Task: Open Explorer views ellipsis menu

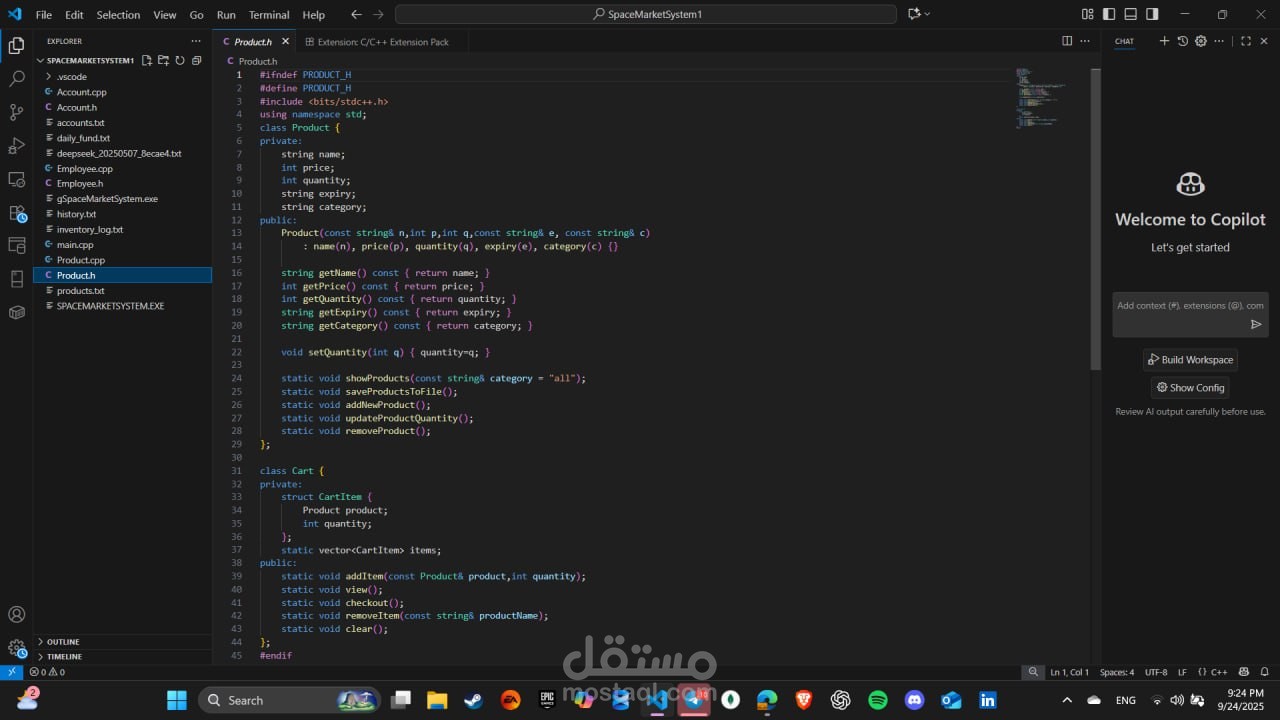Action: coord(196,41)
